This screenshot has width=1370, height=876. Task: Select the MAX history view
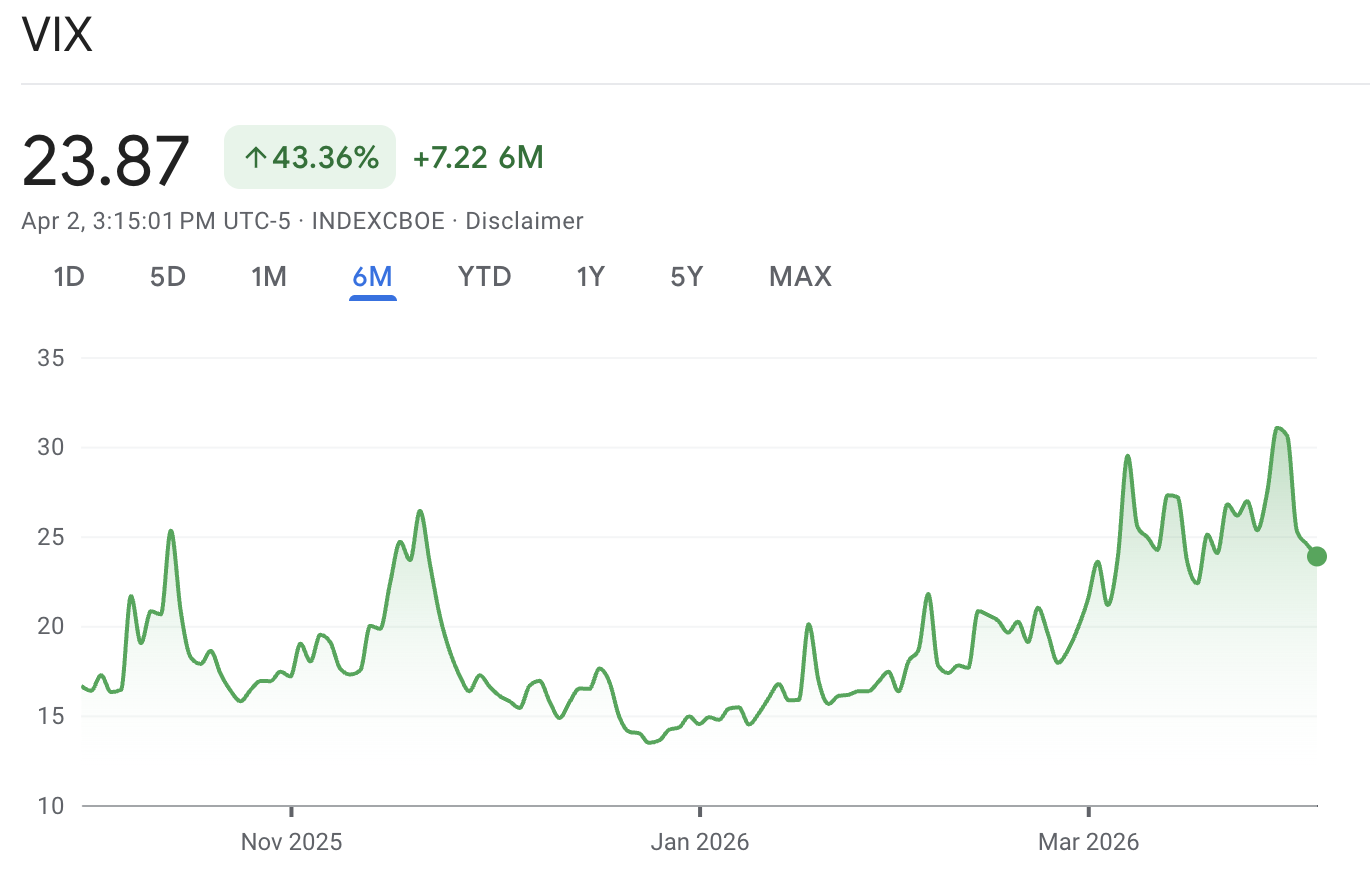click(799, 277)
